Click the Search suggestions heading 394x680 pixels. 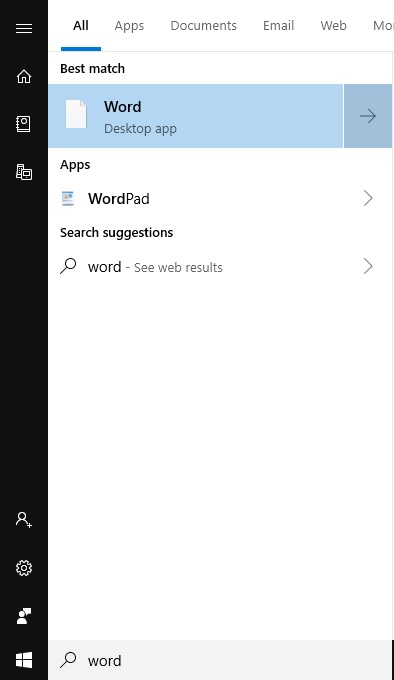point(117,232)
